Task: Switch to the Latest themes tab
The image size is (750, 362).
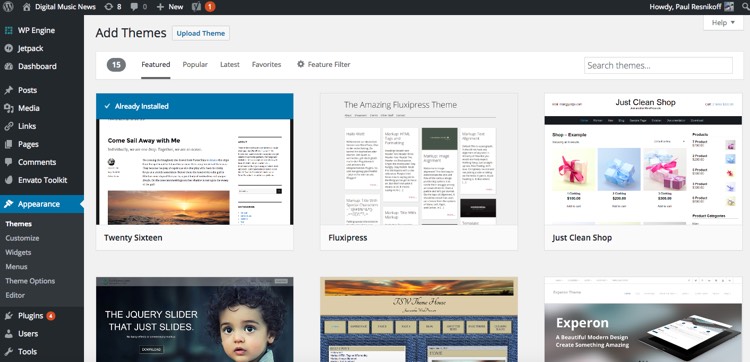Action: click(230, 65)
